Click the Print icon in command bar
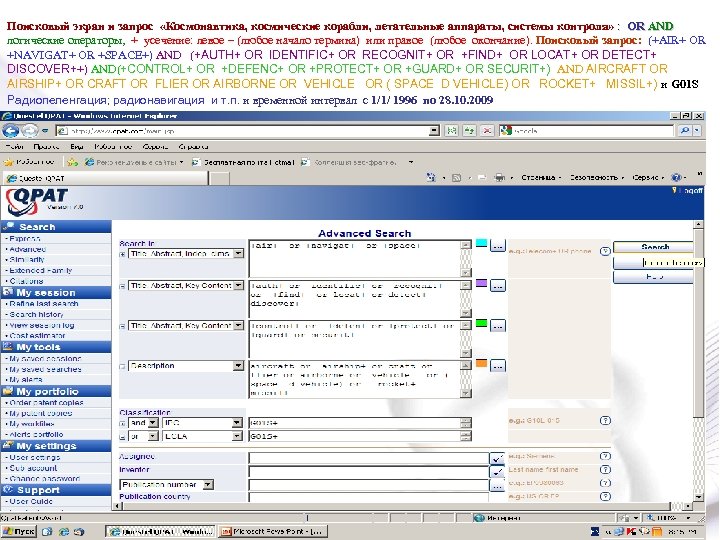Image resolution: width=720 pixels, height=540 pixels. click(x=500, y=177)
